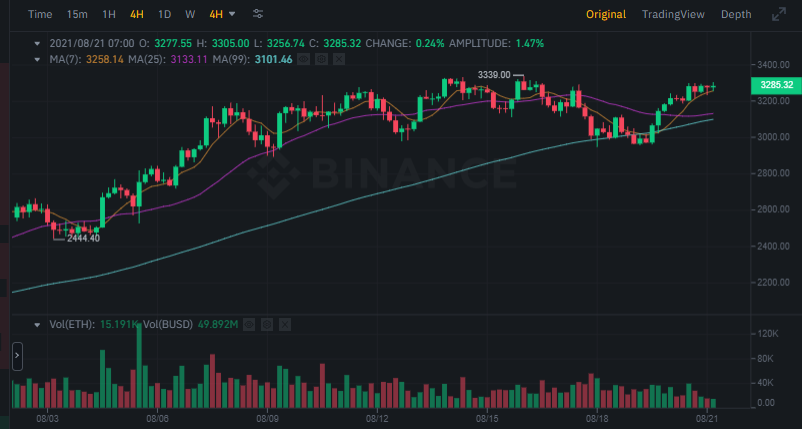Image resolution: width=802 pixels, height=429 pixels.
Task: Remove the MA indicator from chart
Action: click(x=339, y=60)
